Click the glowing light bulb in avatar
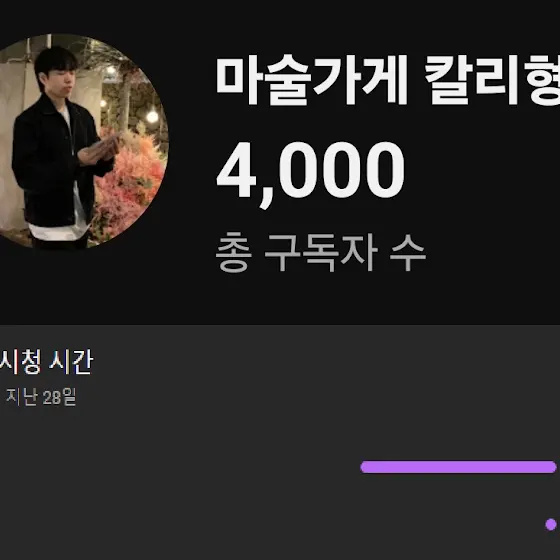 click(x=152, y=116)
